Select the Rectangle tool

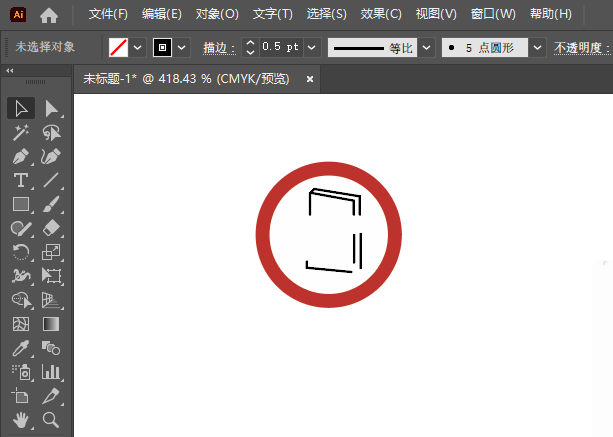(x=21, y=204)
